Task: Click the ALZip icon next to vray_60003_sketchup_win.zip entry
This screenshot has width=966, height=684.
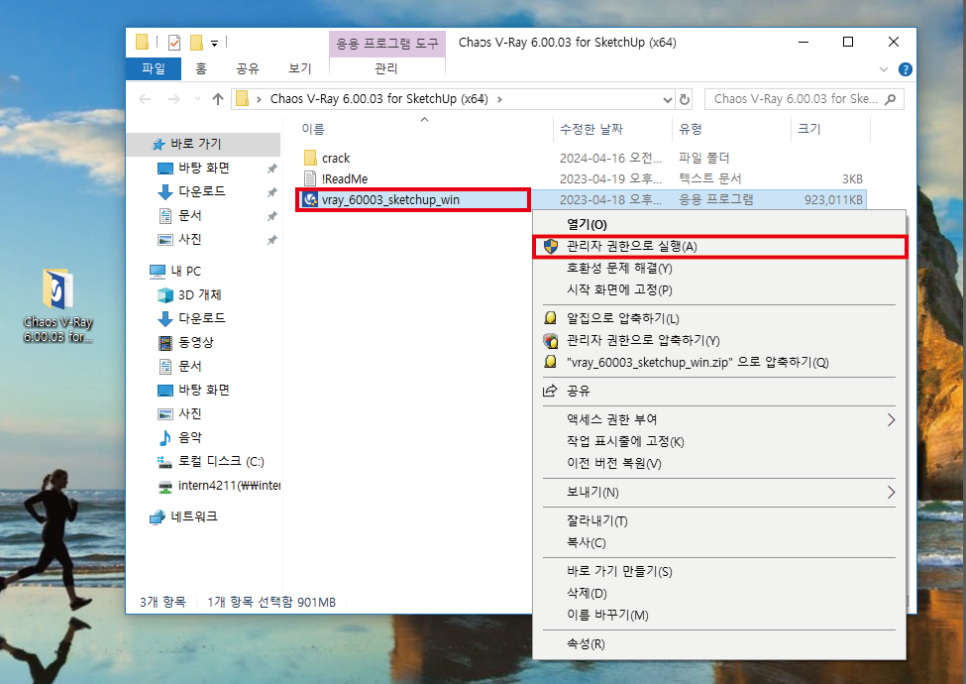Action: tap(551, 362)
